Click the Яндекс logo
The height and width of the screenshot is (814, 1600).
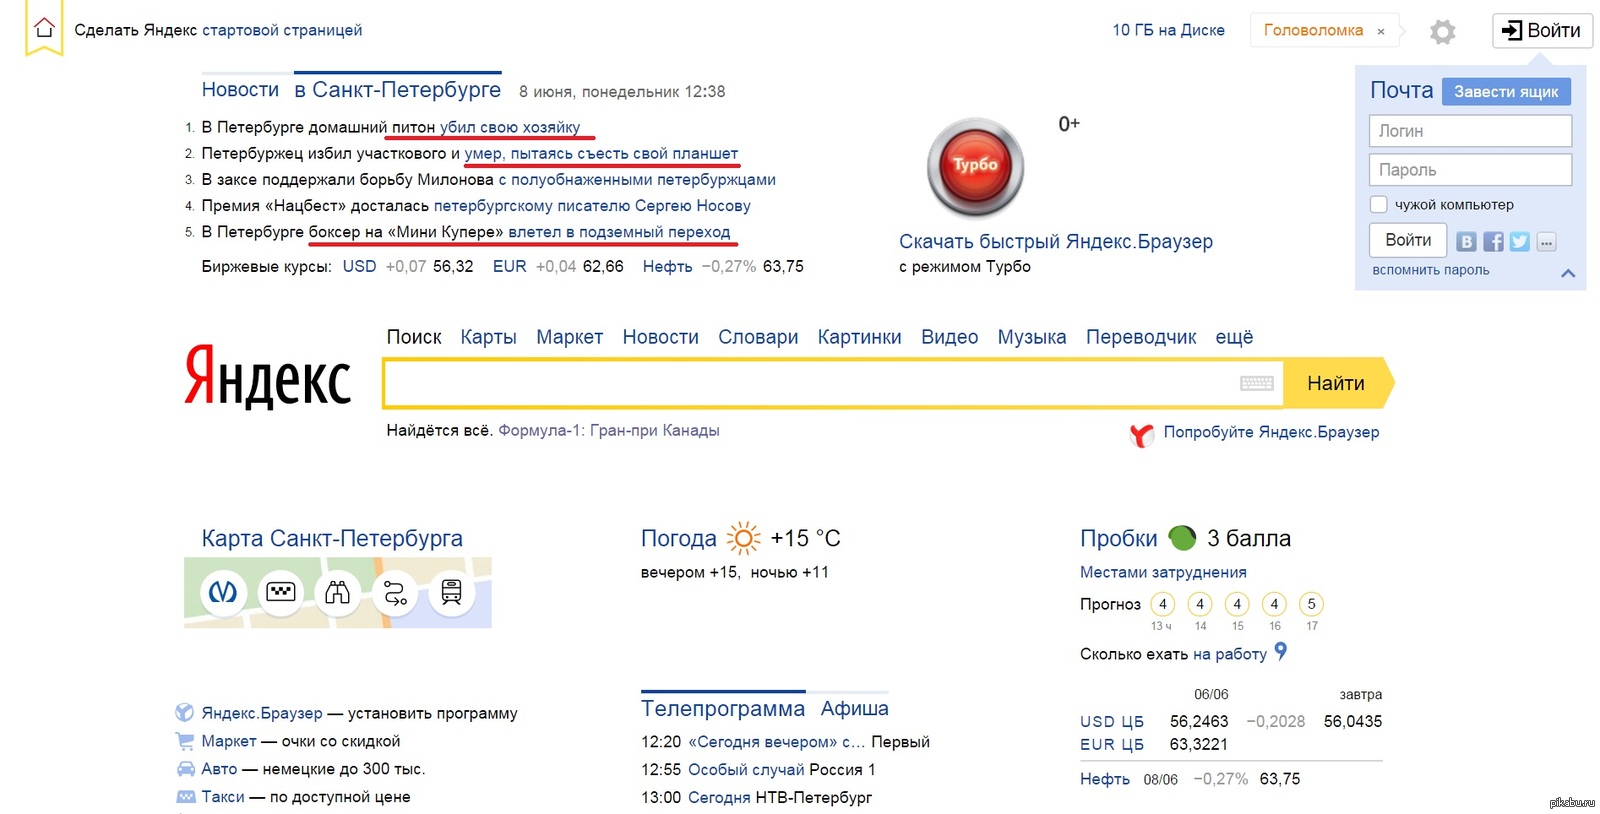(x=267, y=377)
